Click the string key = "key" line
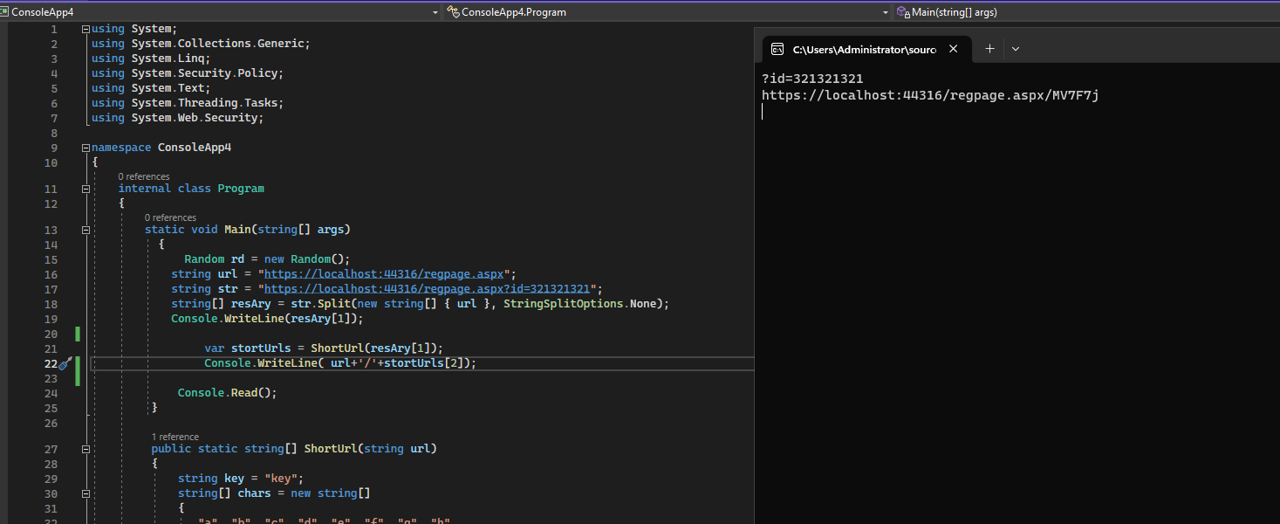Image resolution: width=1280 pixels, height=524 pixels. pos(240,478)
